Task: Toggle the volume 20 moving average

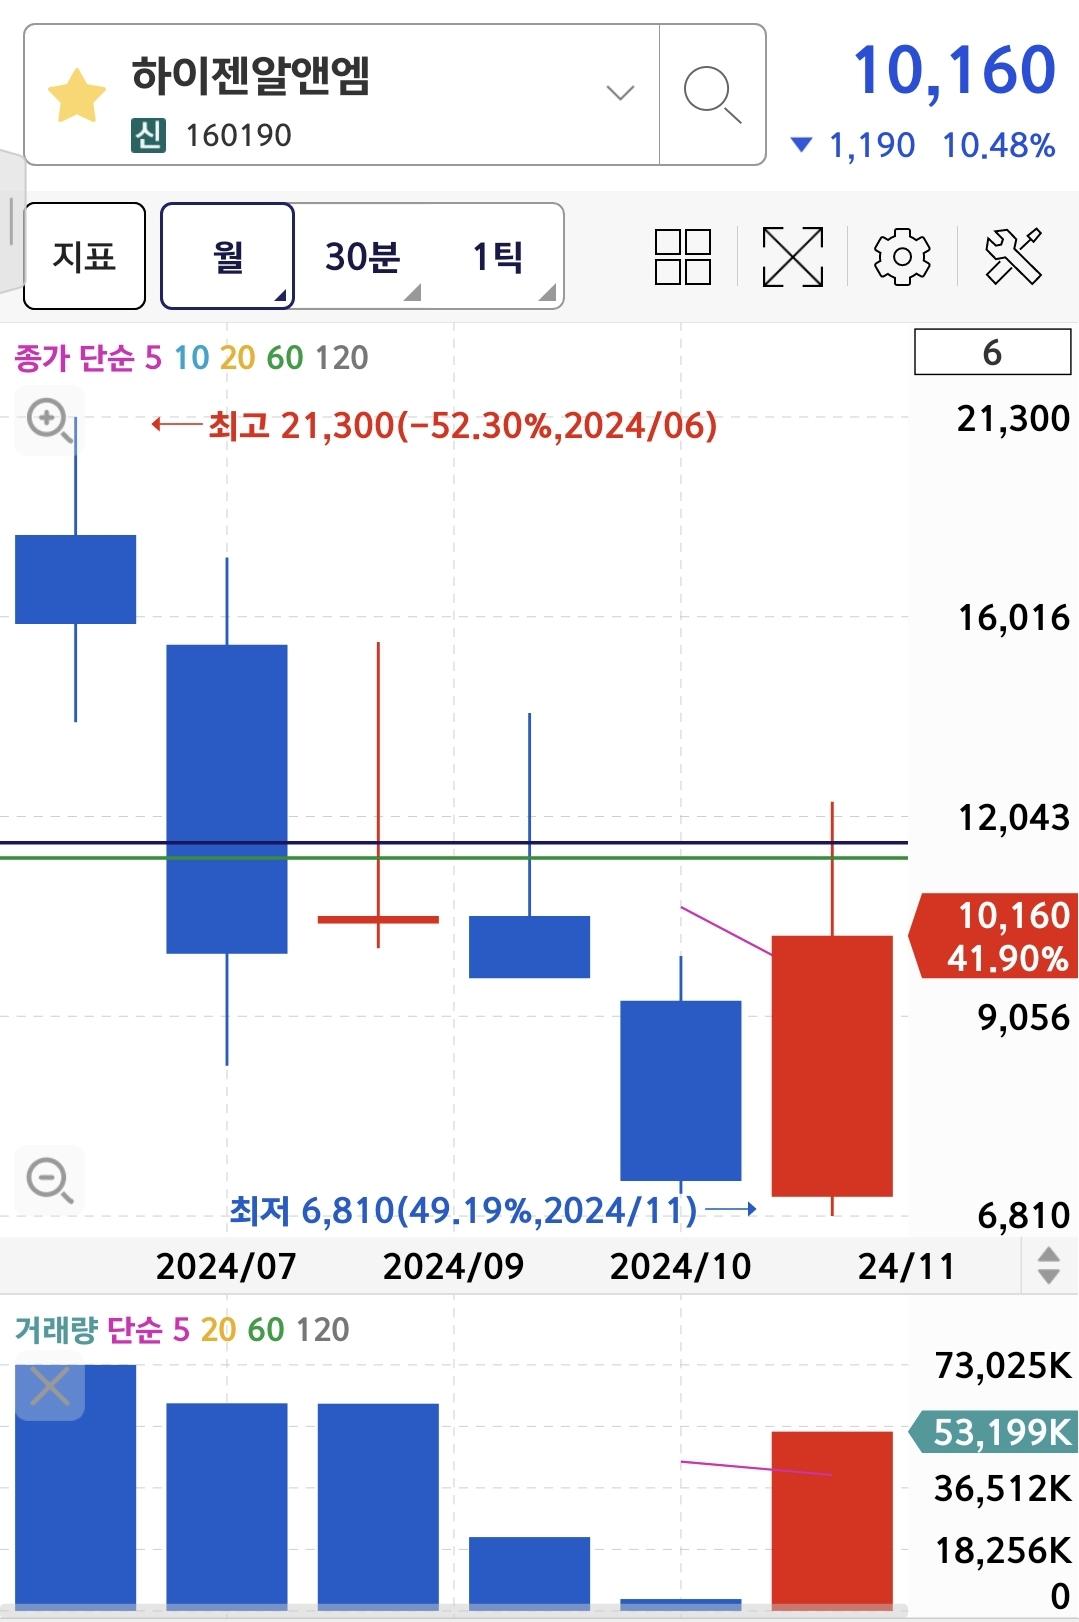Action: pos(218,1330)
